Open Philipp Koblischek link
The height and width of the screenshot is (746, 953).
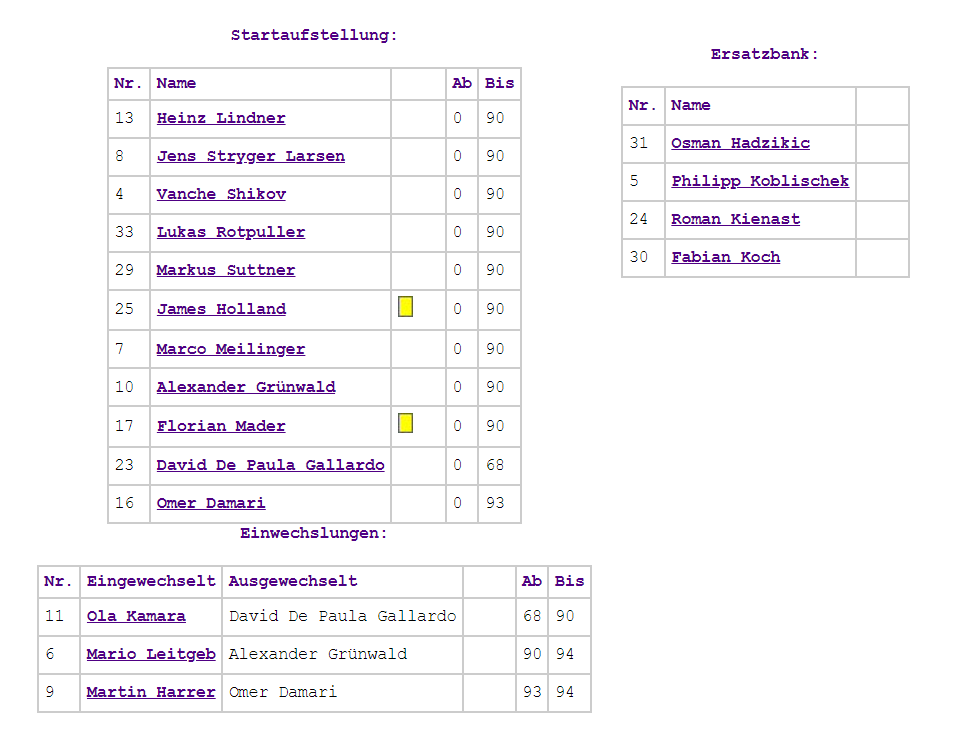pos(760,181)
